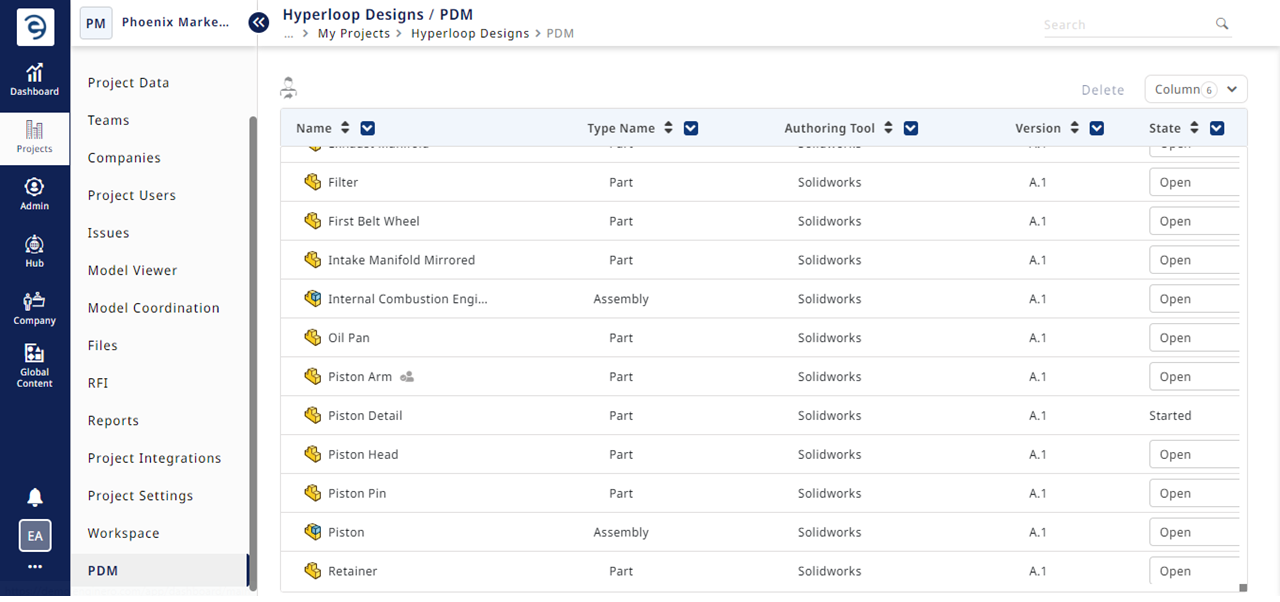Open Project Data in sidebar
Viewport: 1280px width, 602px height.
coord(128,83)
